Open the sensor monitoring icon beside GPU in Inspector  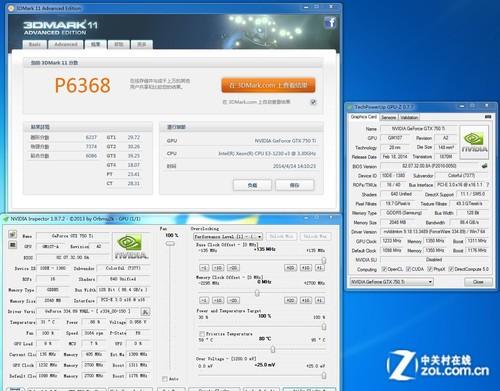(12, 245)
